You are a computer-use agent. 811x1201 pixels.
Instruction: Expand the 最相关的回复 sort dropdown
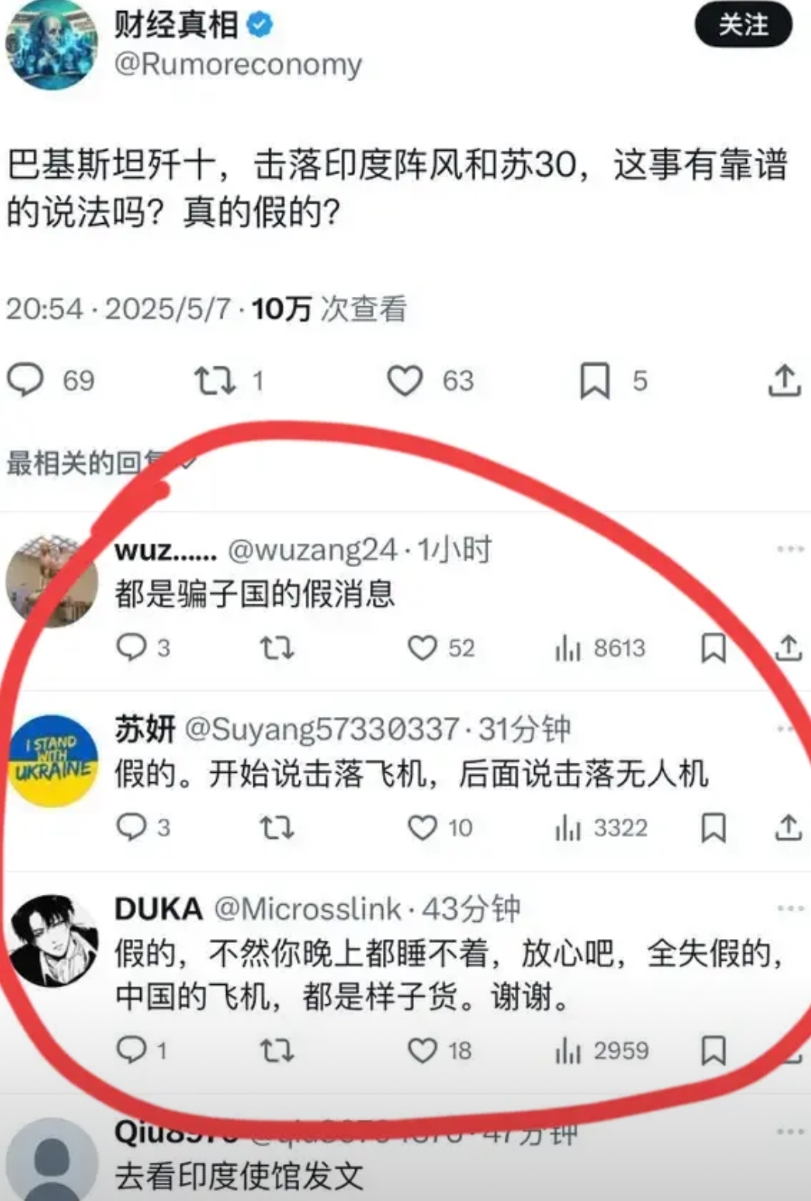pos(100,463)
